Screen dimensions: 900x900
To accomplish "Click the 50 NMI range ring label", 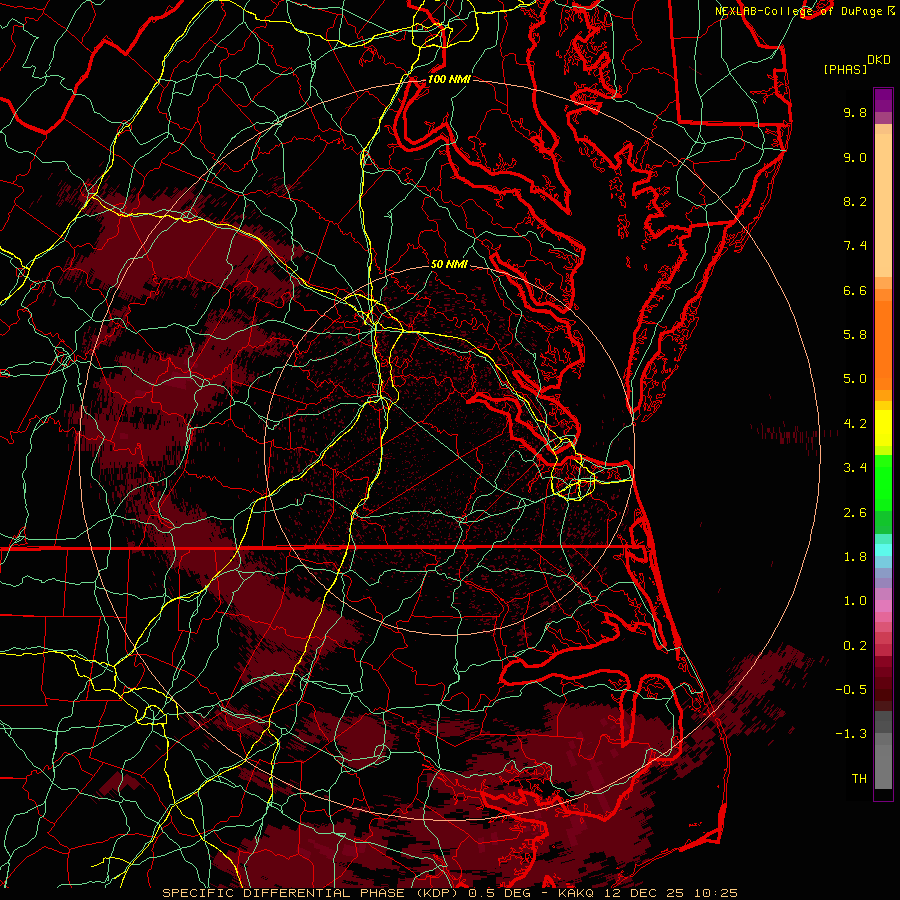I will (449, 264).
